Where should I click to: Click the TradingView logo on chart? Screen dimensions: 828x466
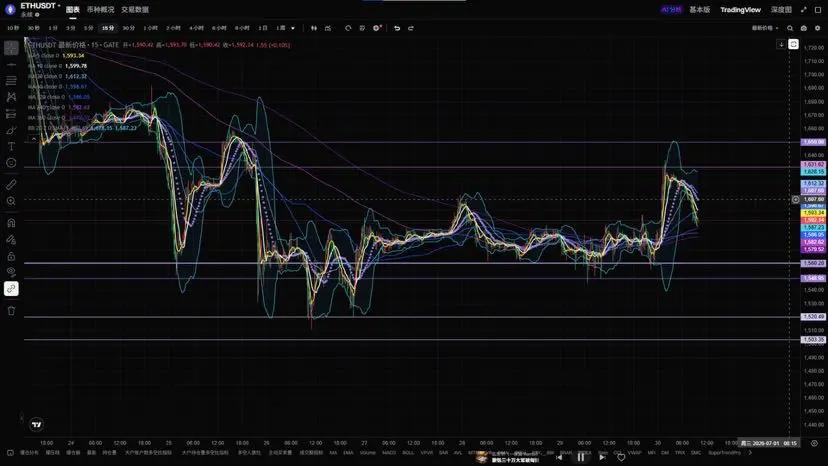point(36,424)
